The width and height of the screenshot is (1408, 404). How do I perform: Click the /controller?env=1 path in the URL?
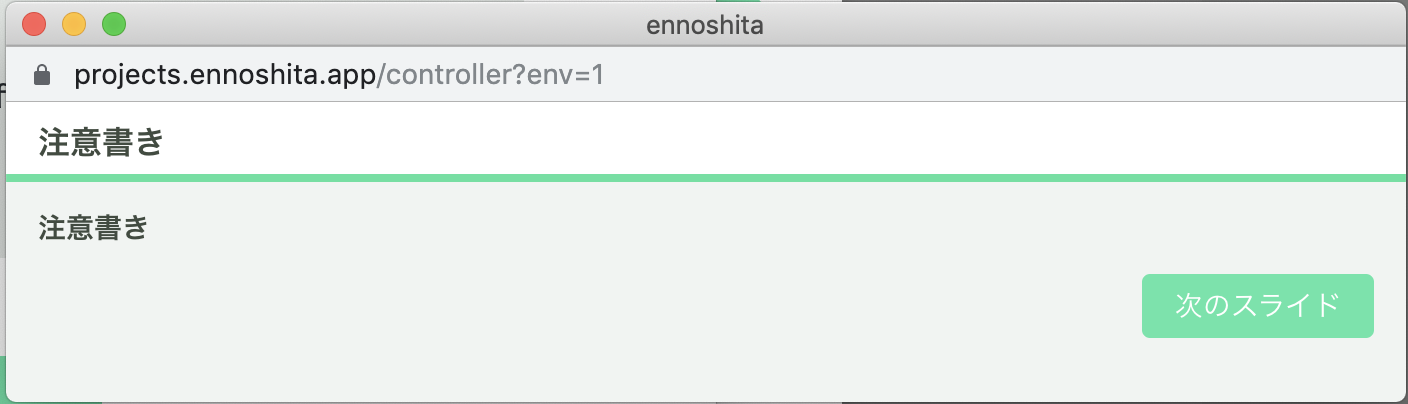pos(490,76)
